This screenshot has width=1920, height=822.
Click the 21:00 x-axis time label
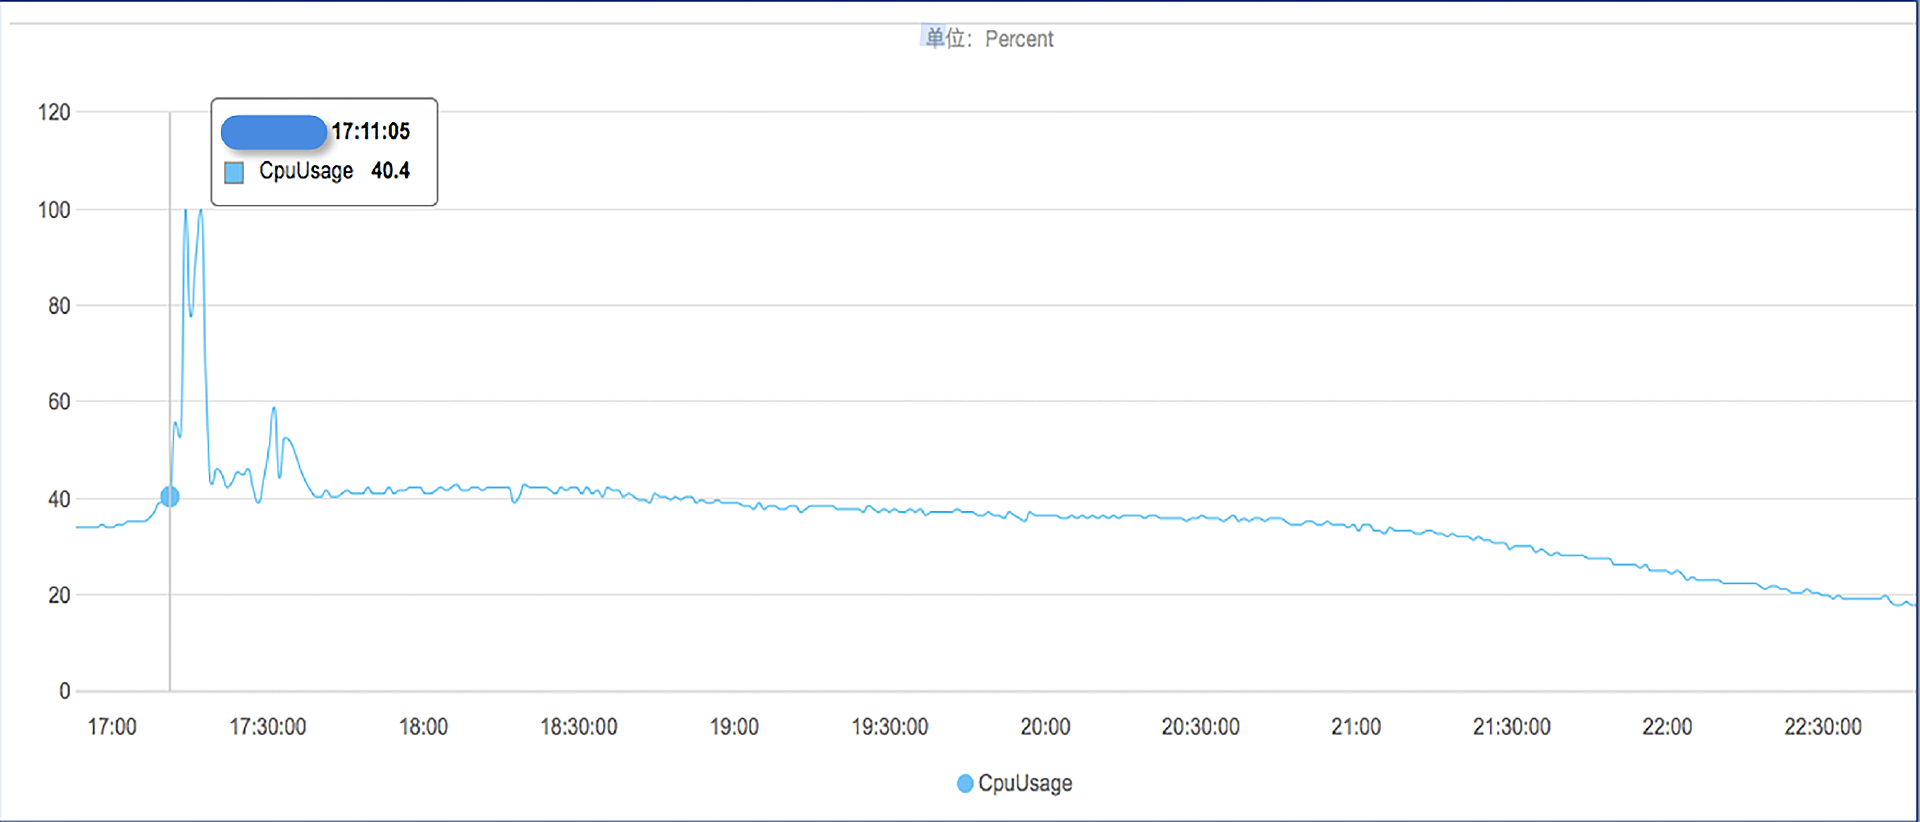coord(1356,727)
